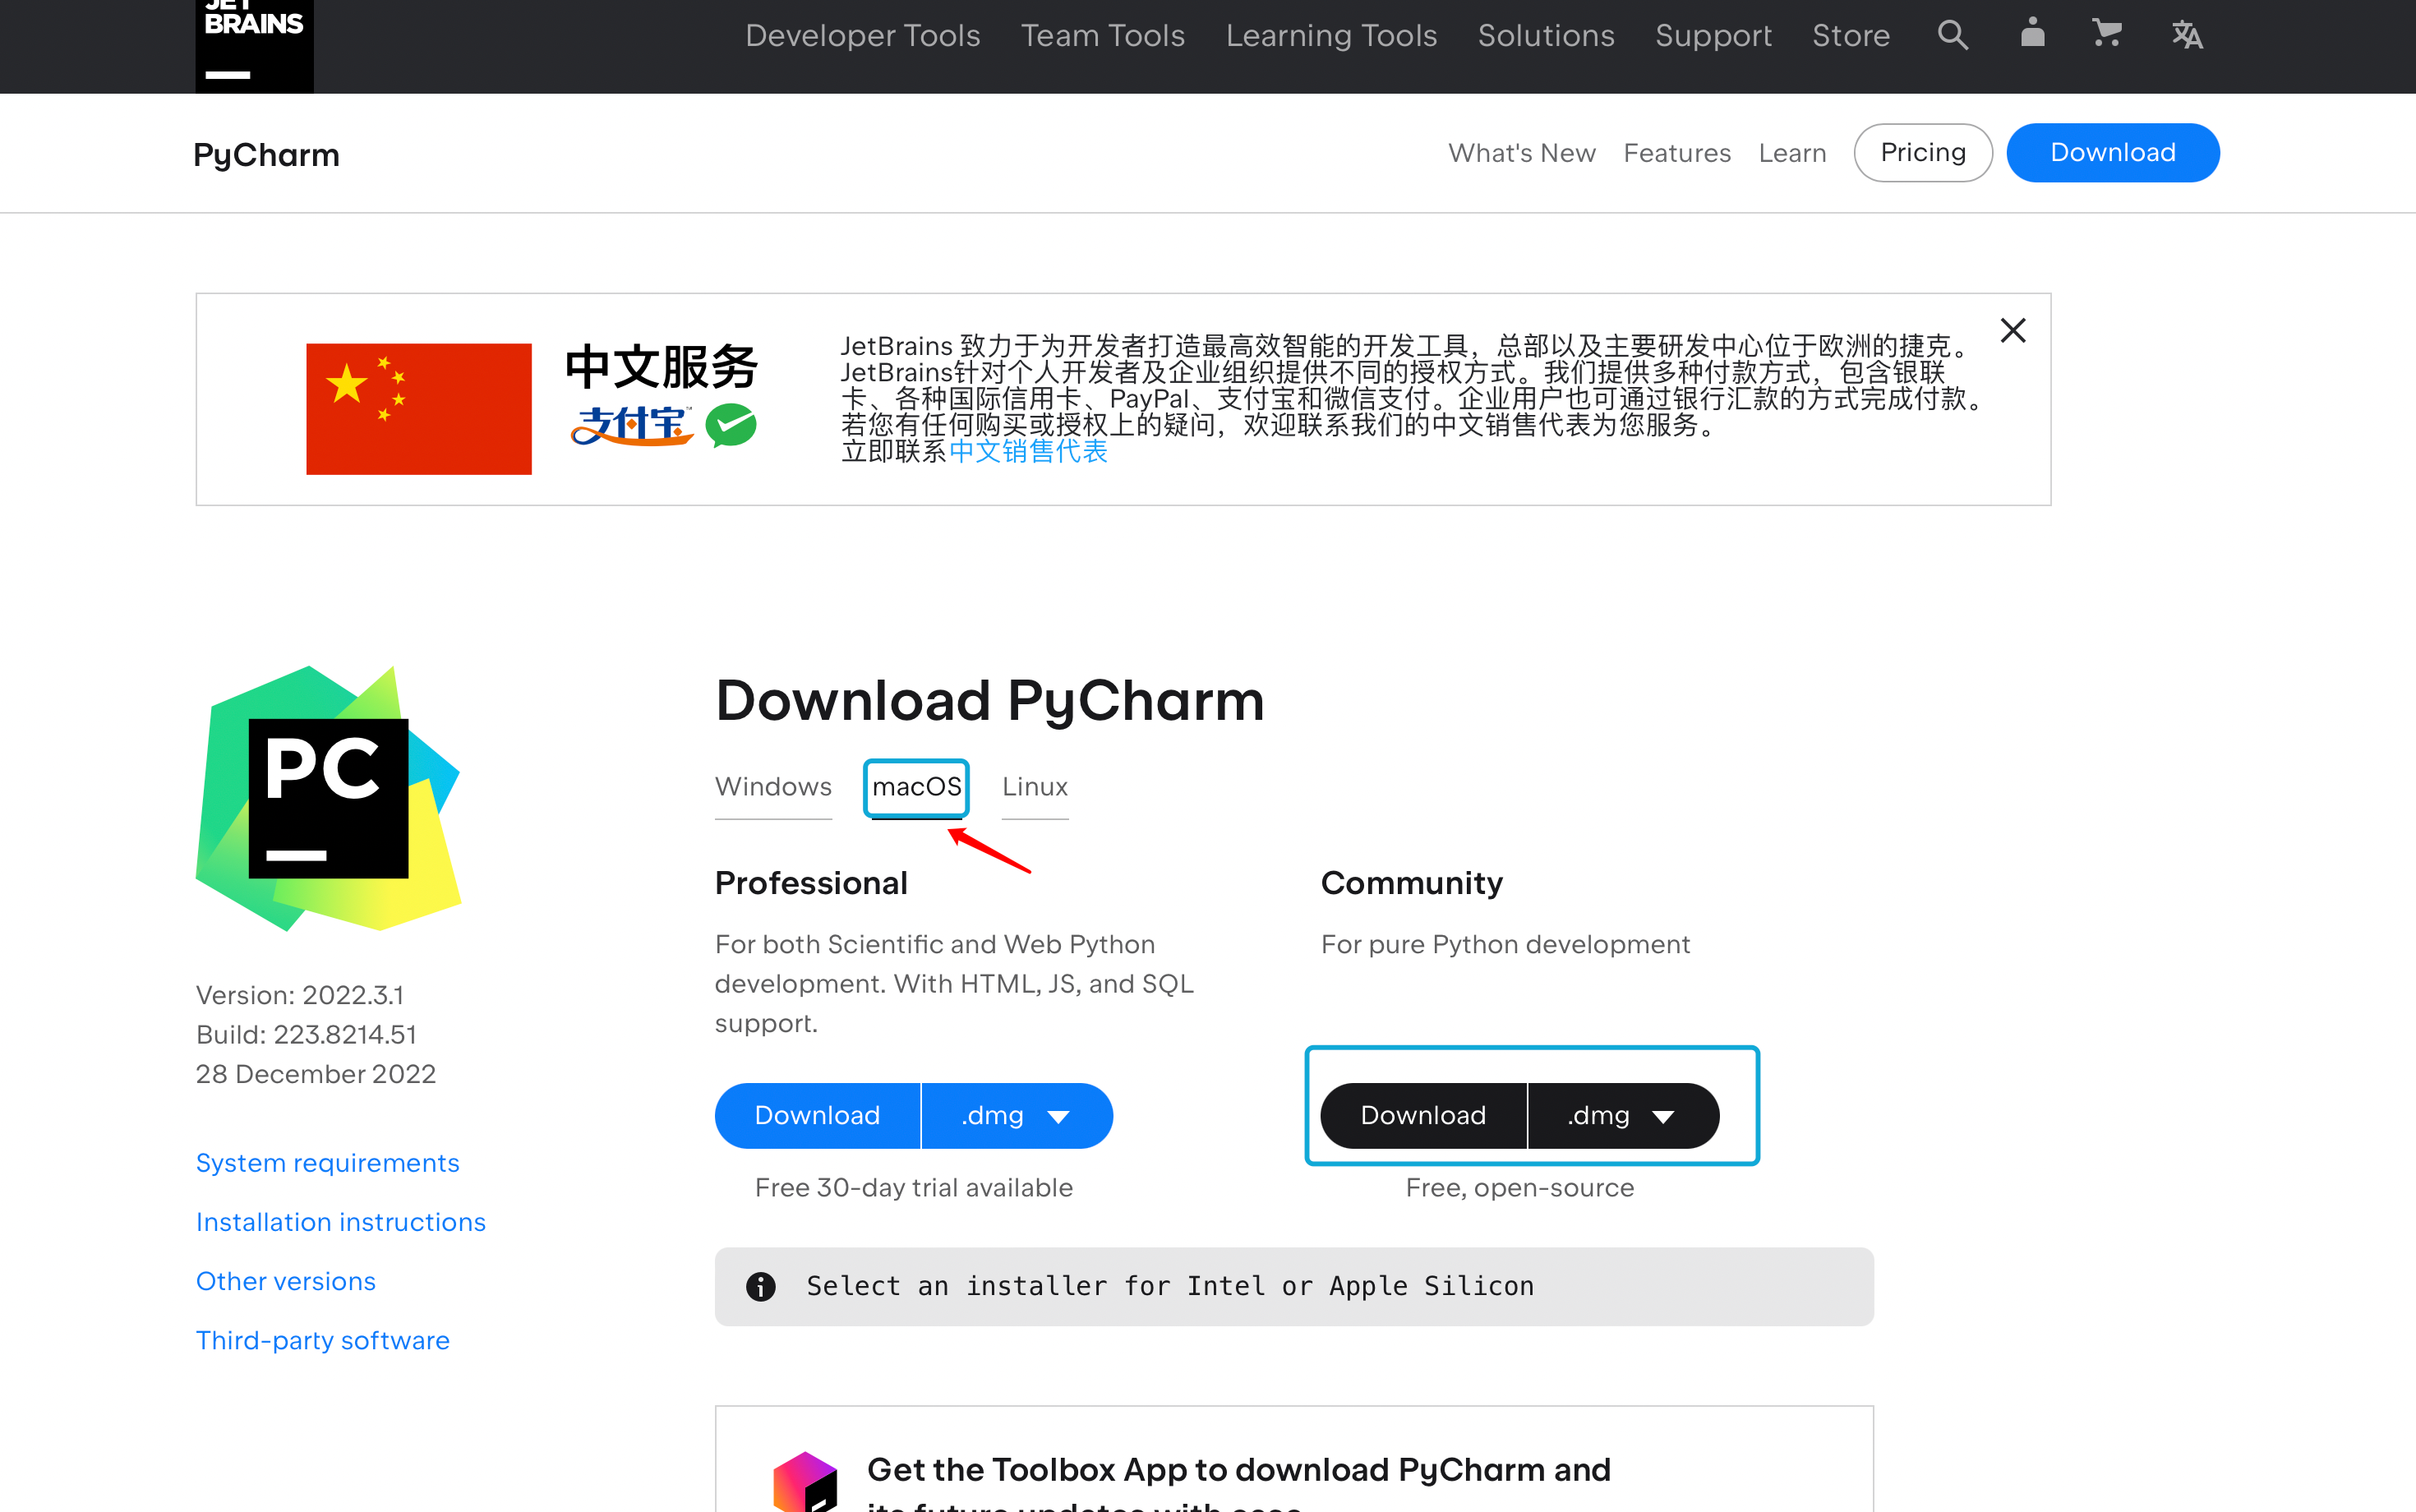Viewport: 2416px width, 1512px height.
Task: Expand the Professional .dmg format dropdown
Action: point(1016,1116)
